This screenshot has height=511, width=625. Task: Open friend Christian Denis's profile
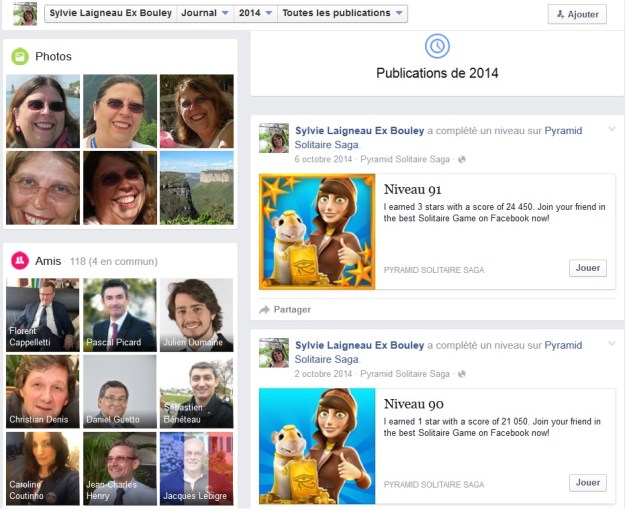tap(43, 391)
